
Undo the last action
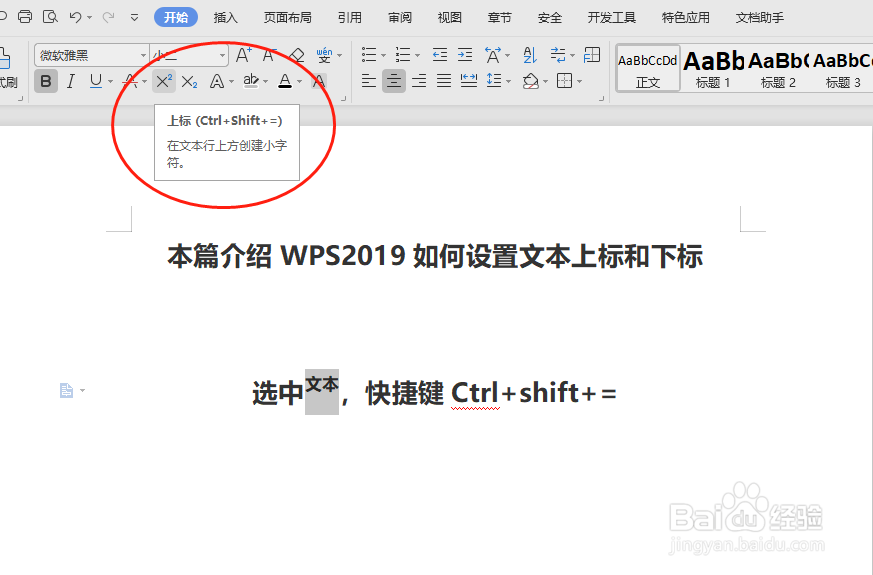click(75, 17)
